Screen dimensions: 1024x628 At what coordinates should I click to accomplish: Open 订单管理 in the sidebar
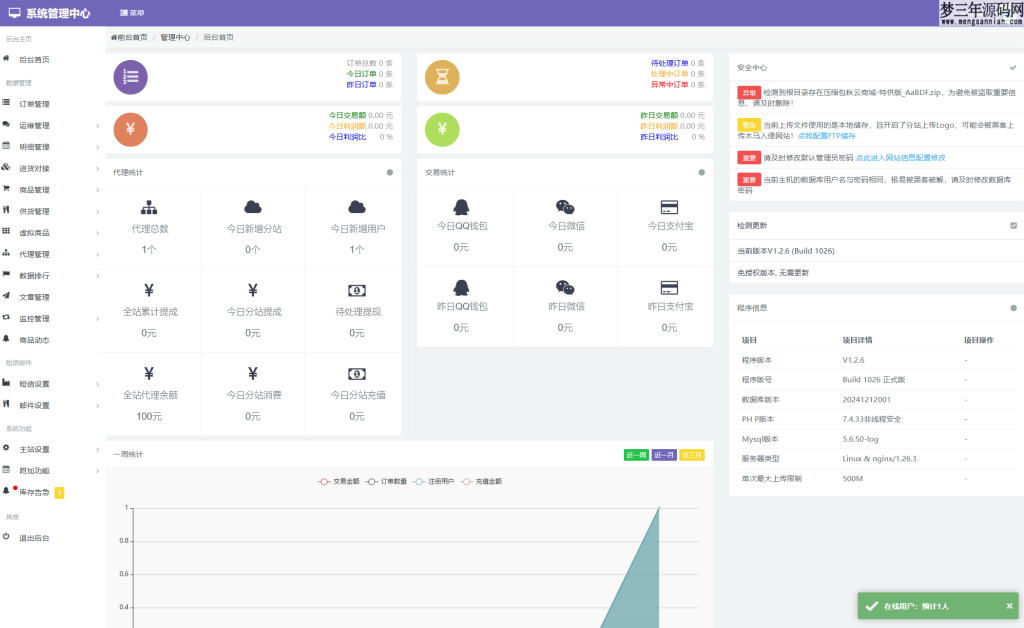34,104
